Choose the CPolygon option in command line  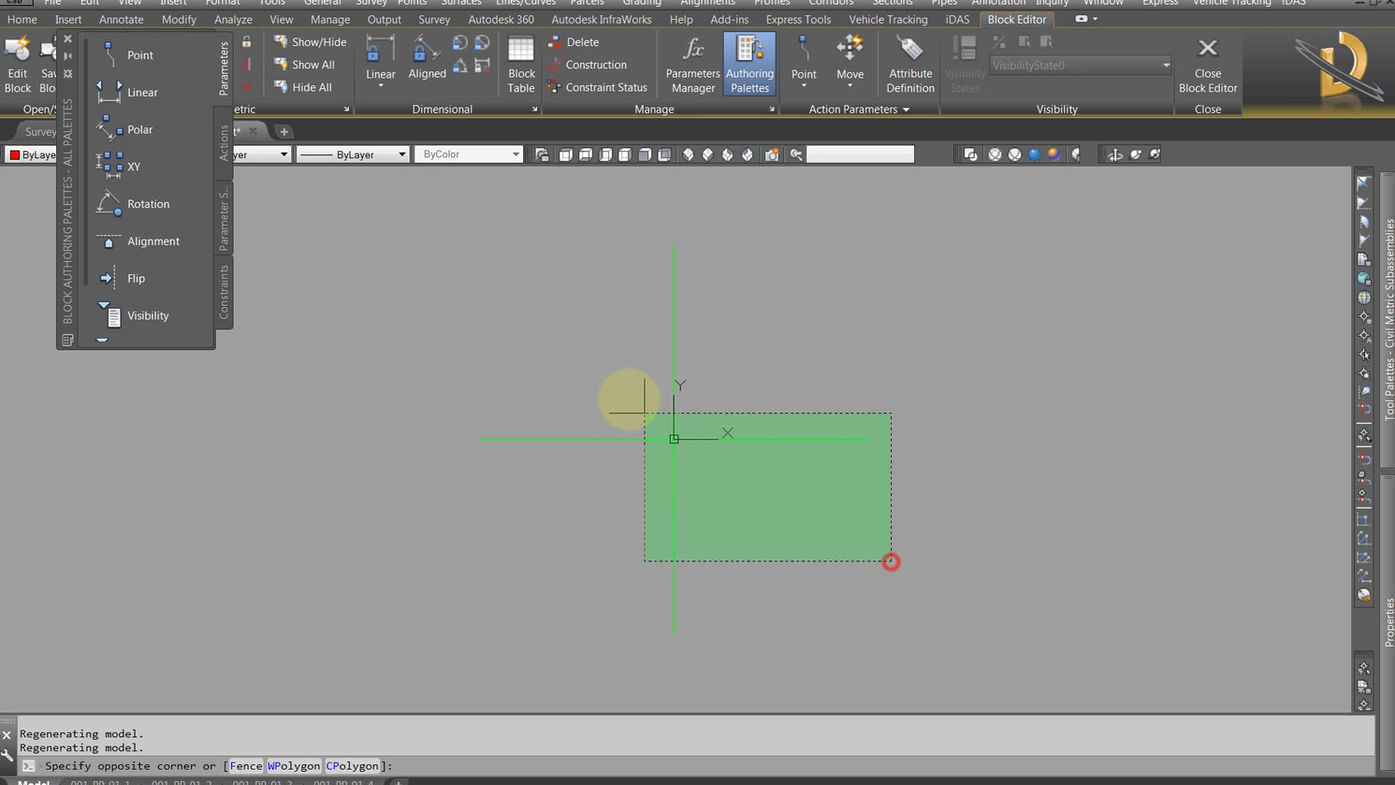(352, 766)
